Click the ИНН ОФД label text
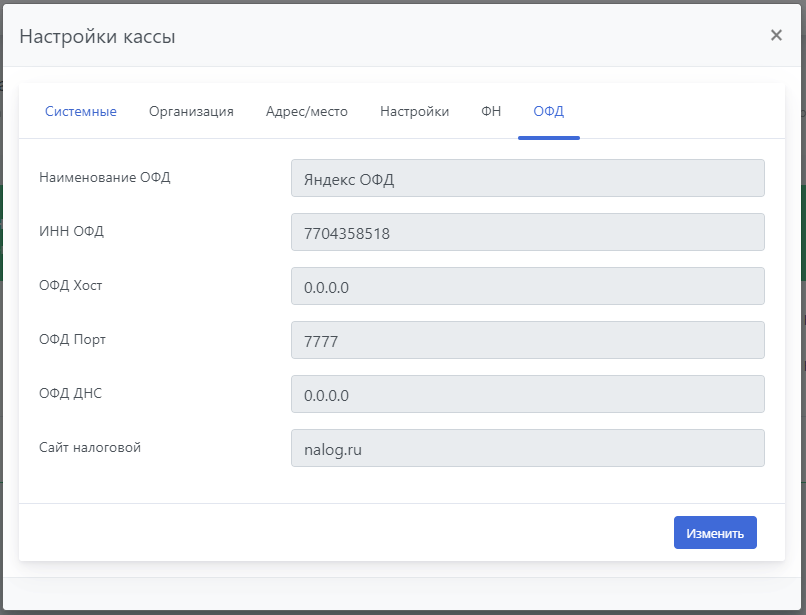Viewport: 806px width, 615px height. click(x=71, y=232)
